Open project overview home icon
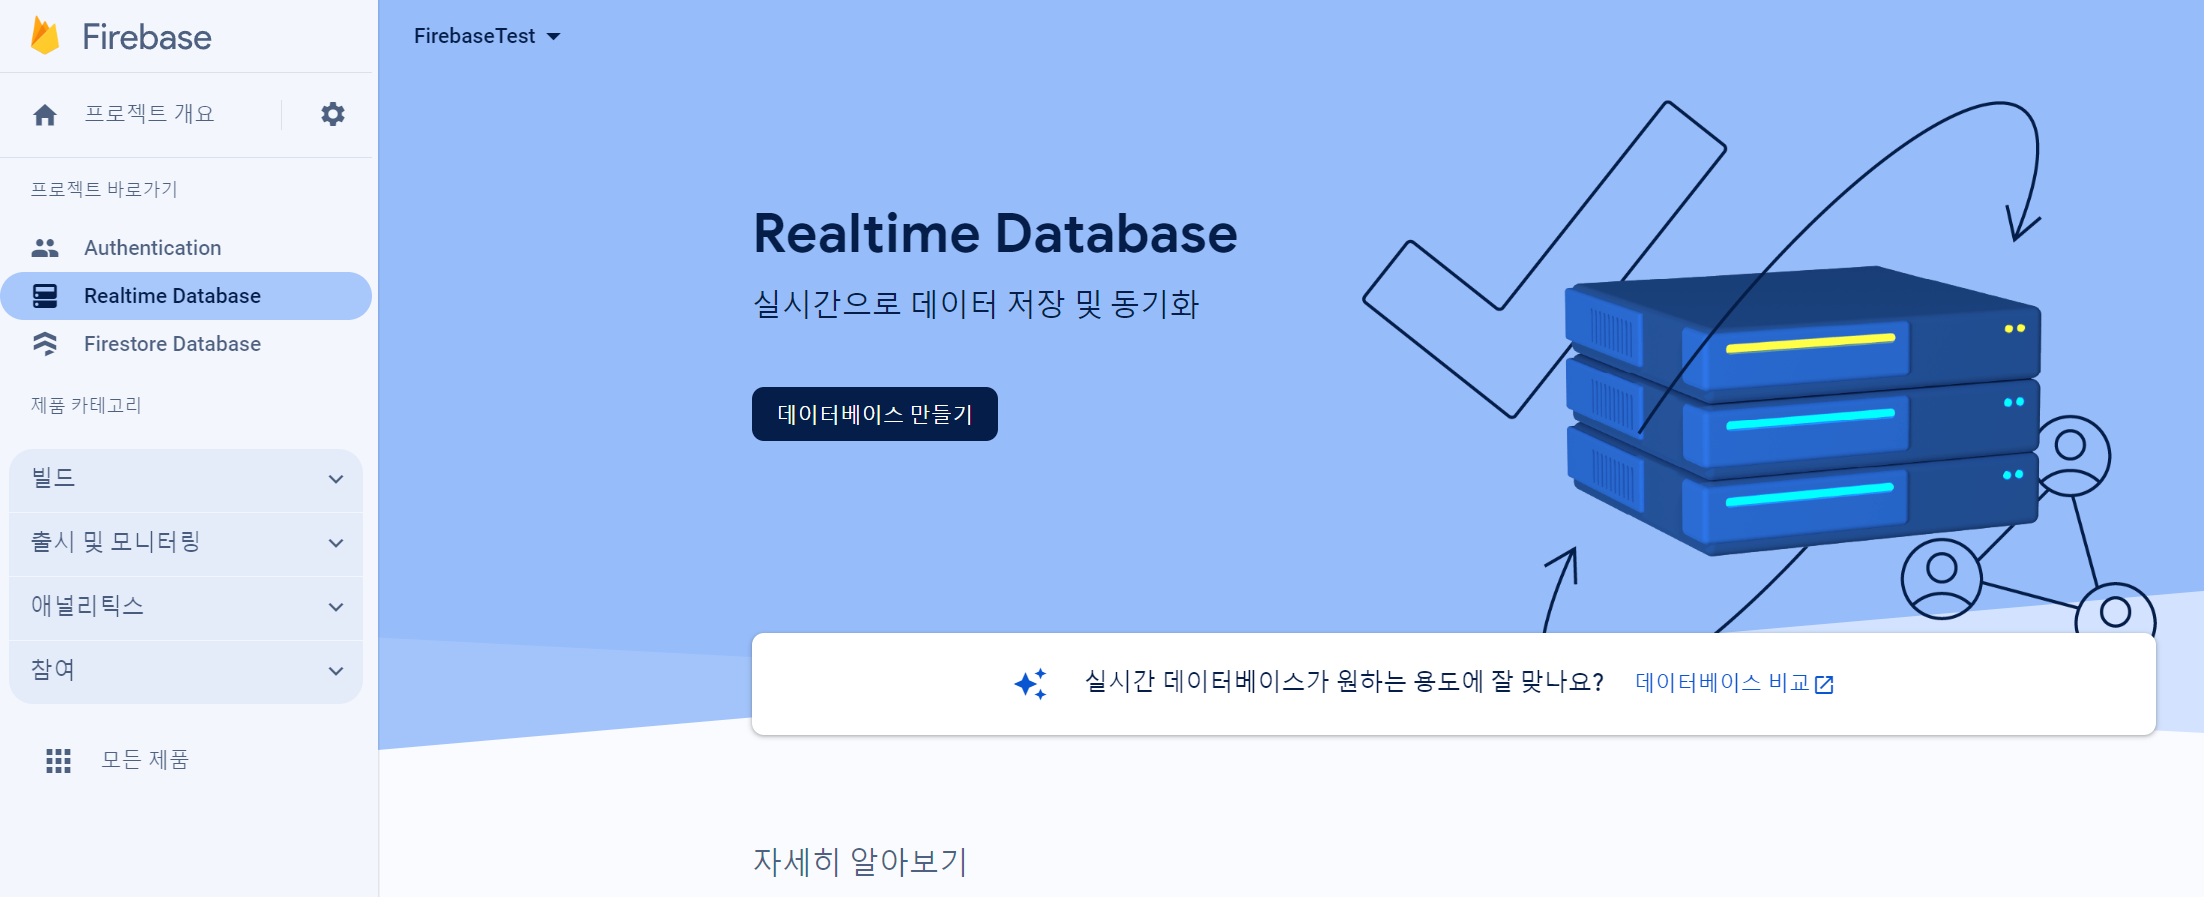Screen dimensions: 2204x897 (45, 115)
